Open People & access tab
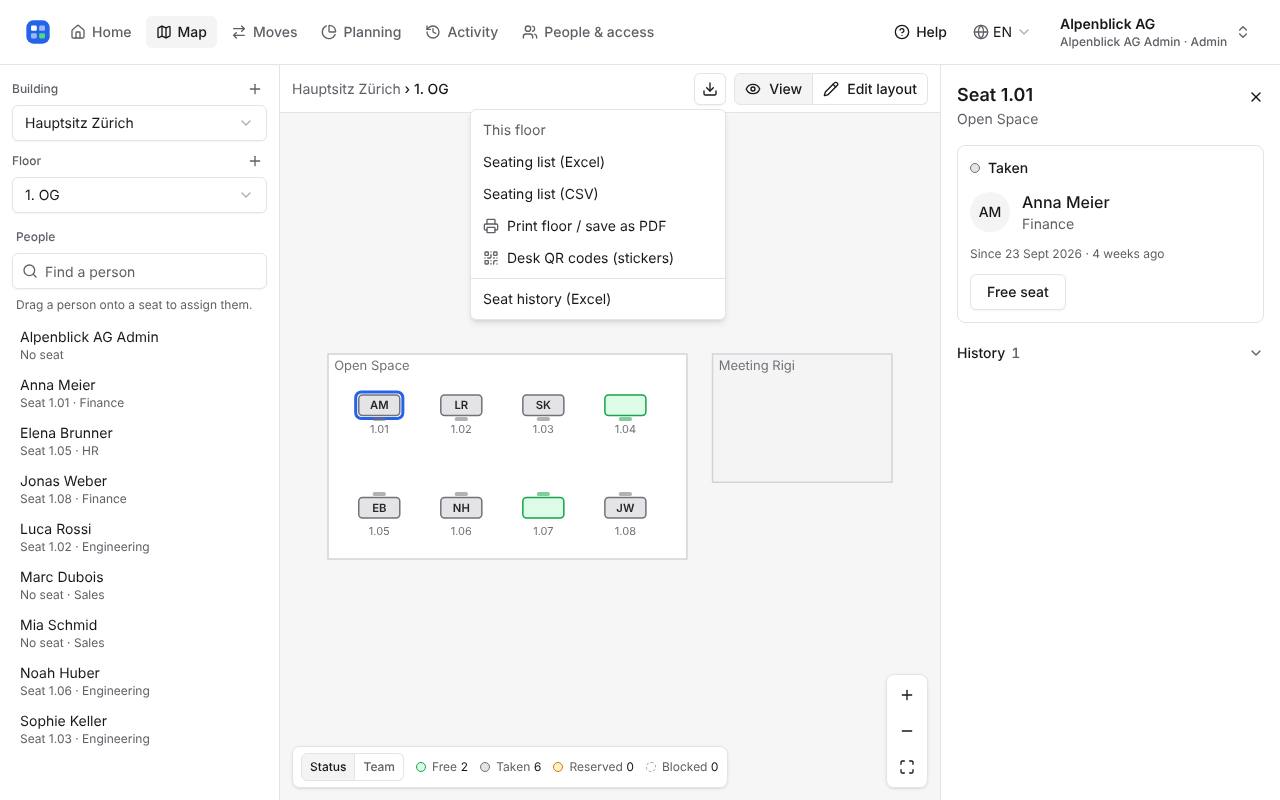 point(588,32)
